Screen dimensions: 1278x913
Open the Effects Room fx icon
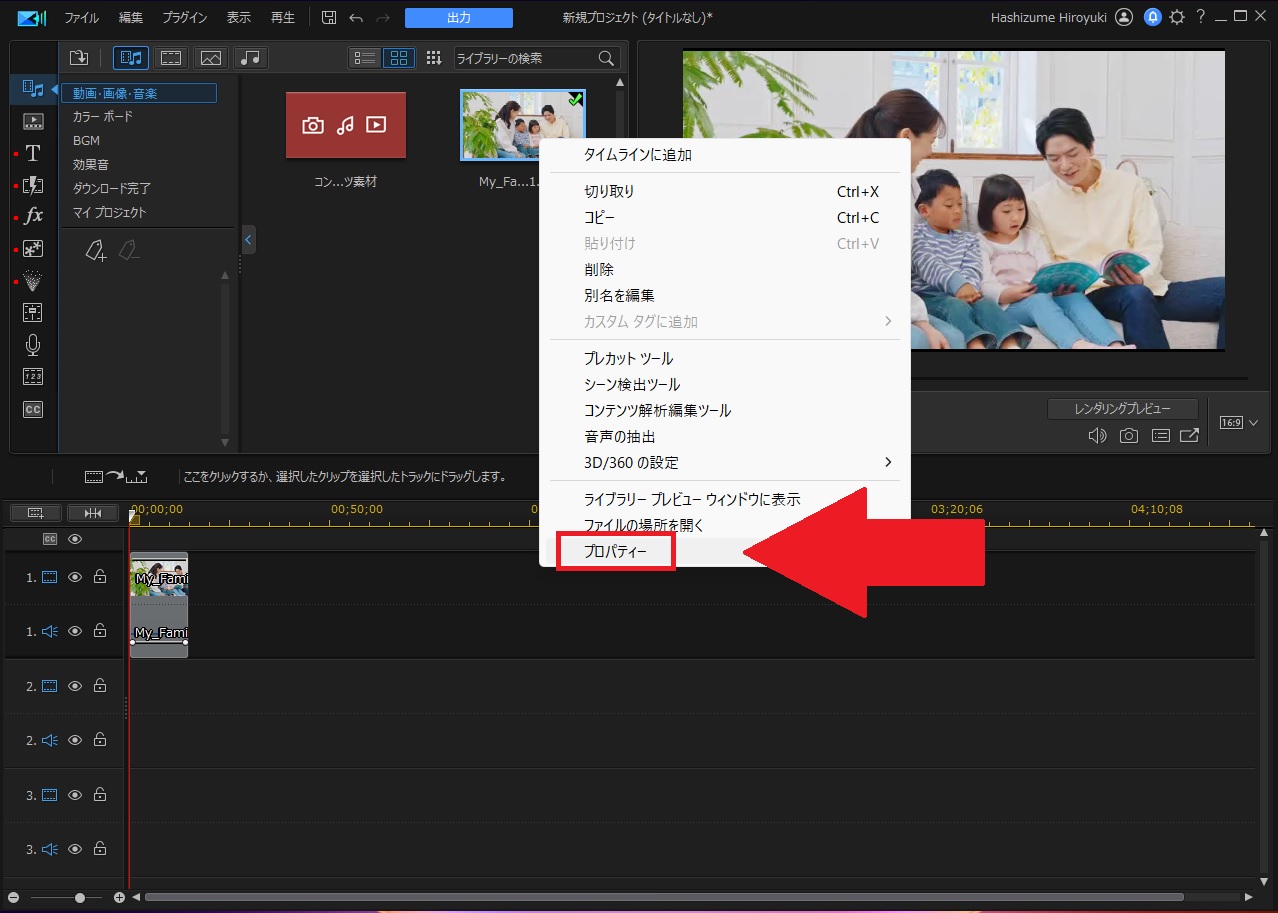(33, 216)
